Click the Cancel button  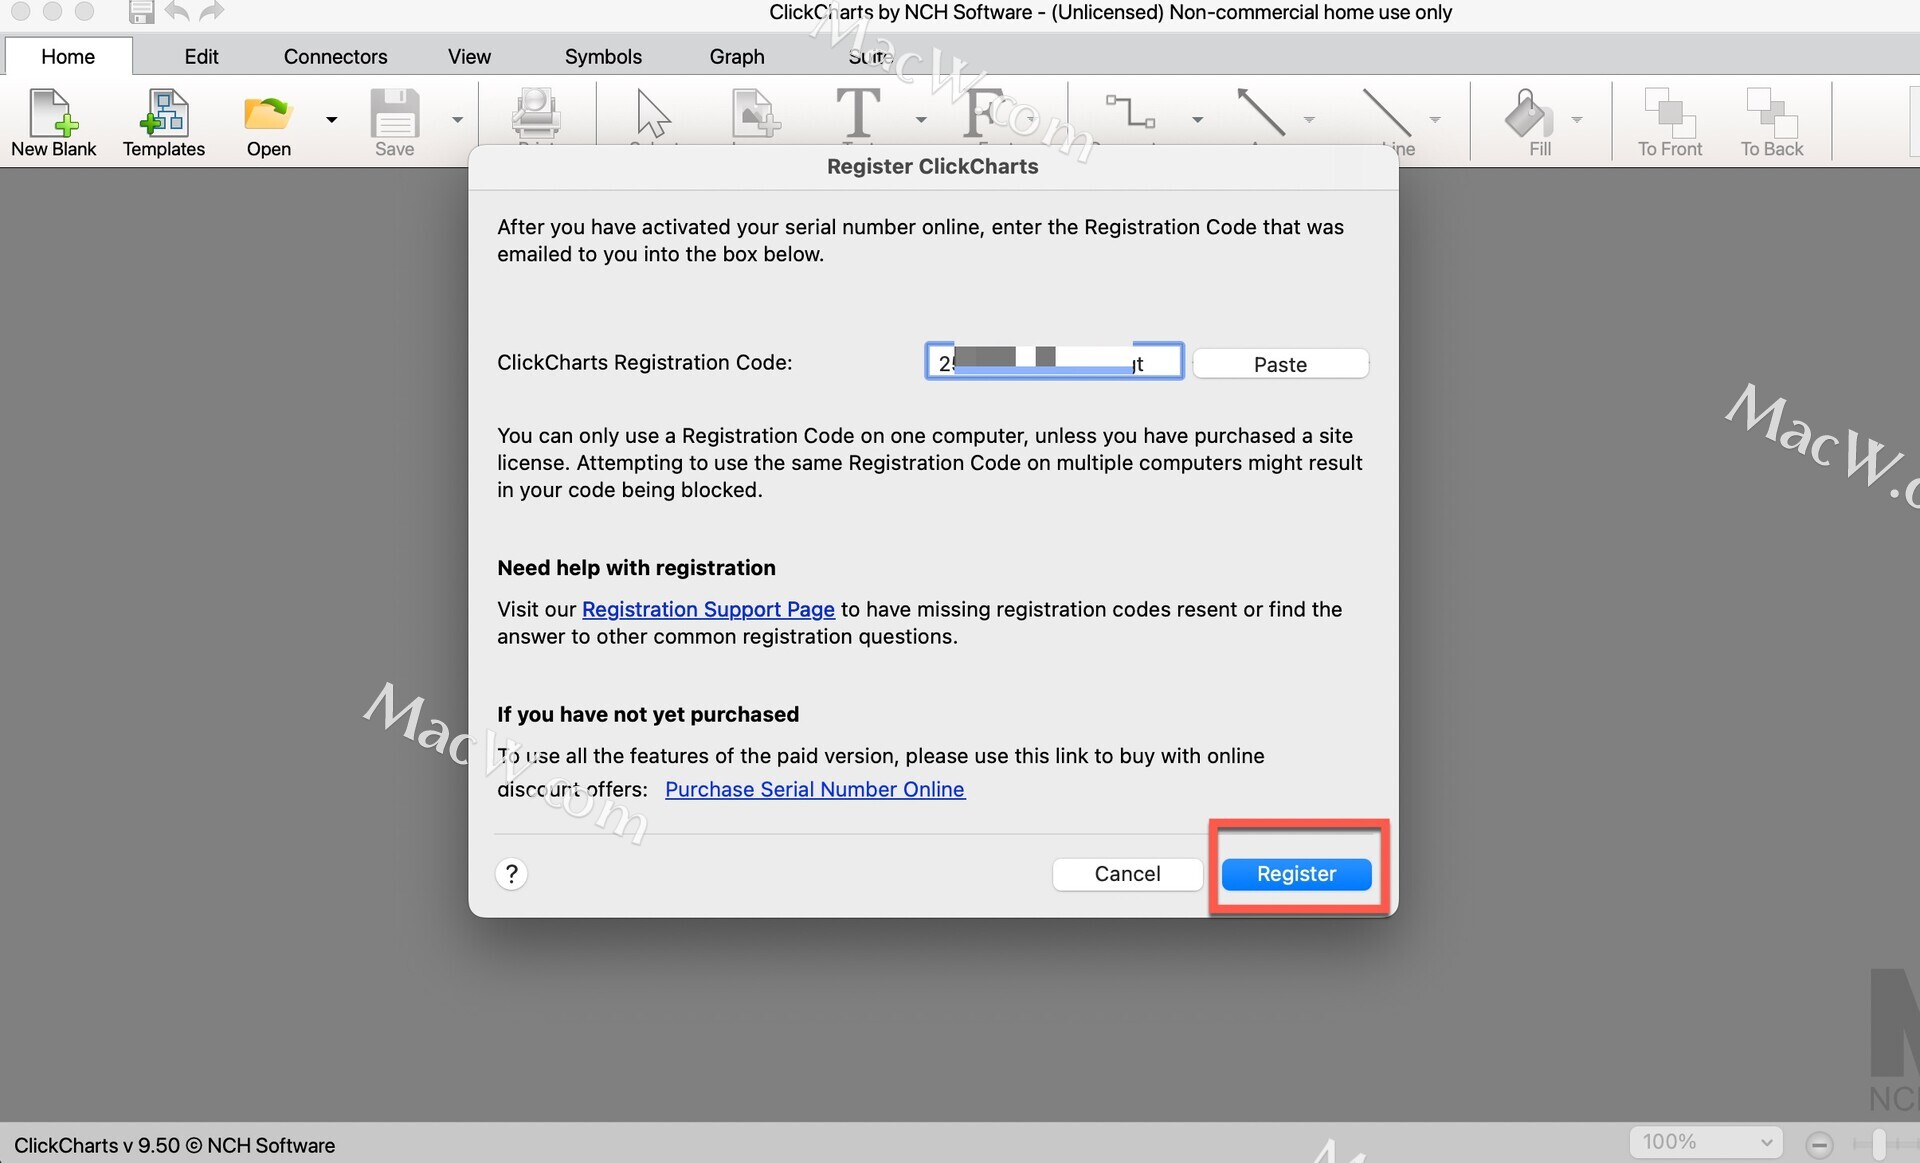(x=1127, y=874)
